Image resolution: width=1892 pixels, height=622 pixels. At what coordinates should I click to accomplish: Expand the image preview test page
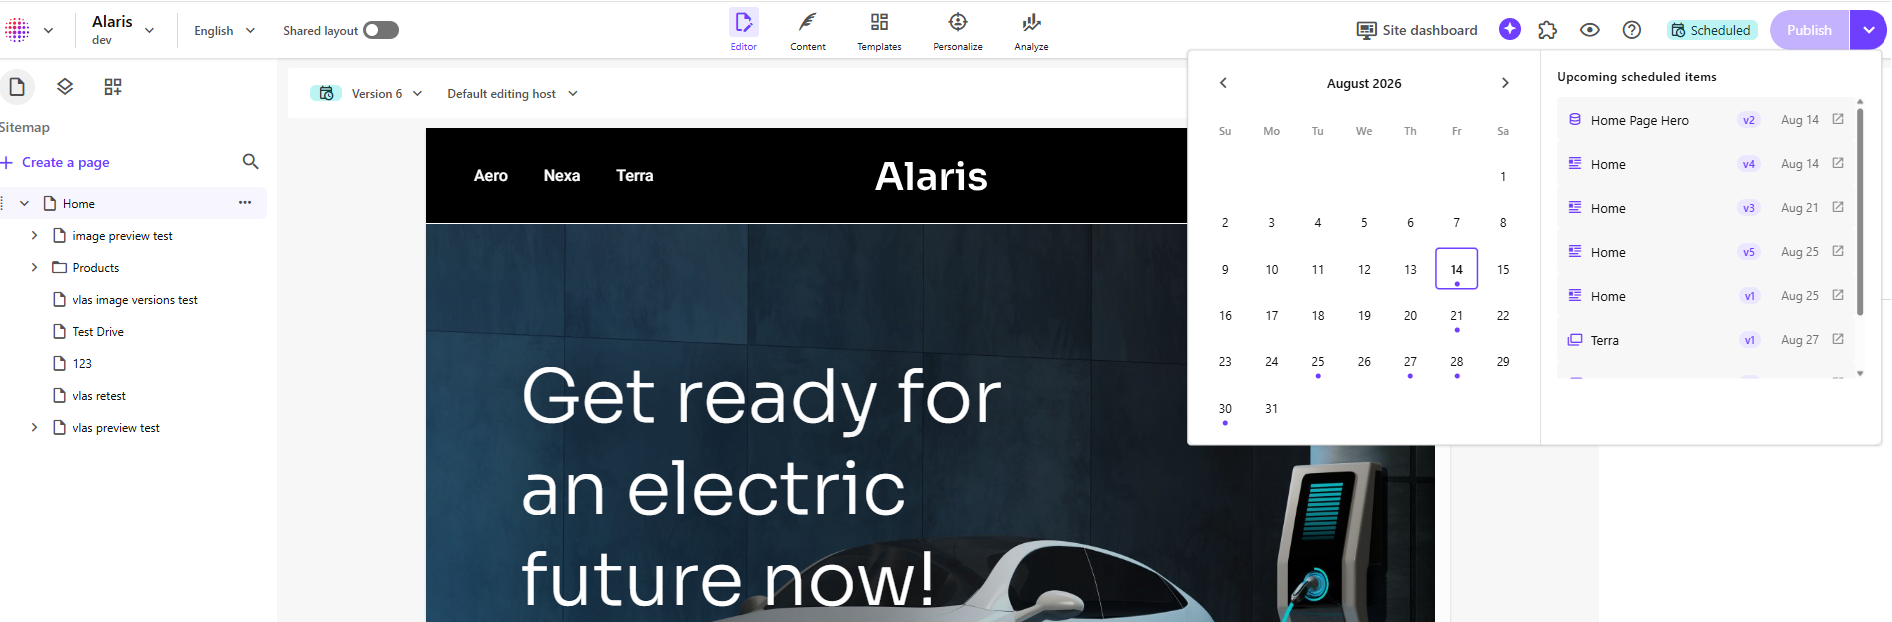tap(34, 235)
